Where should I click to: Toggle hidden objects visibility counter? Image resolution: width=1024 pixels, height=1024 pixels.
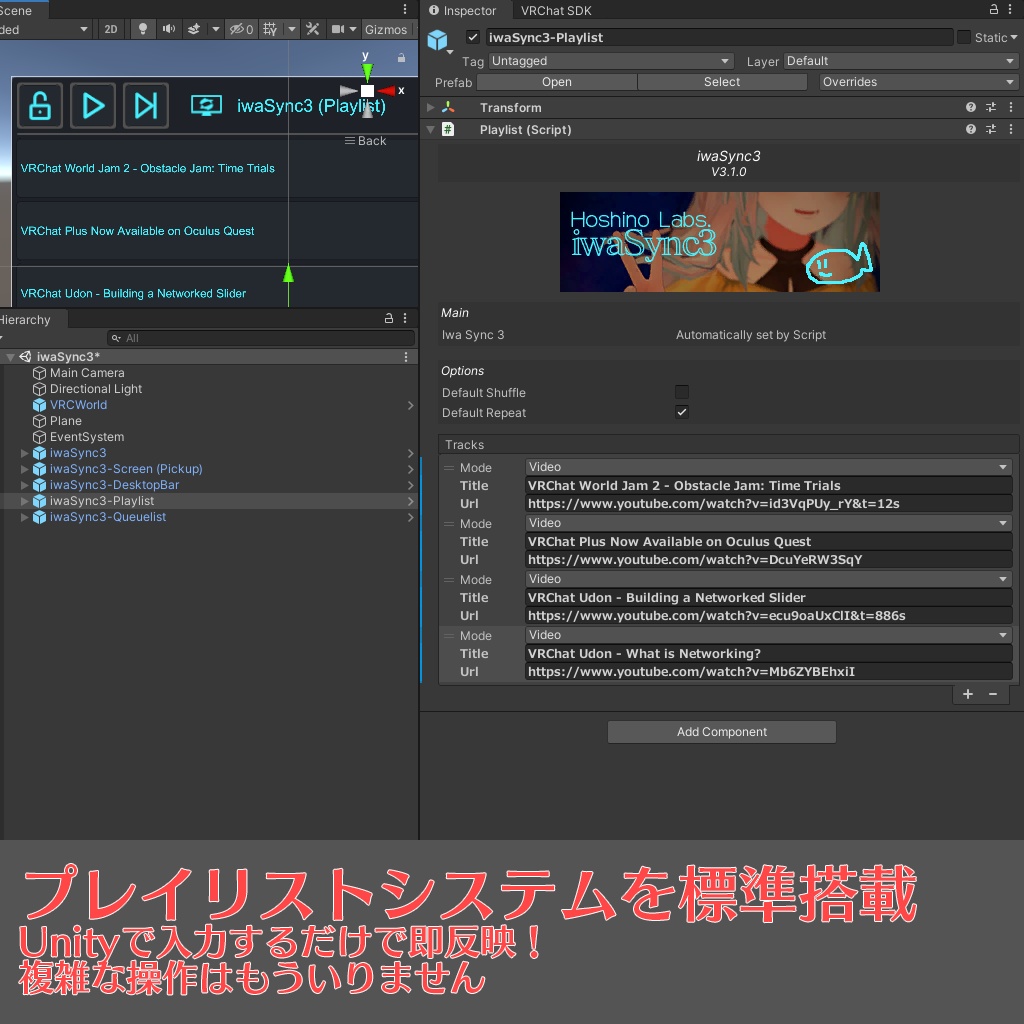241,29
